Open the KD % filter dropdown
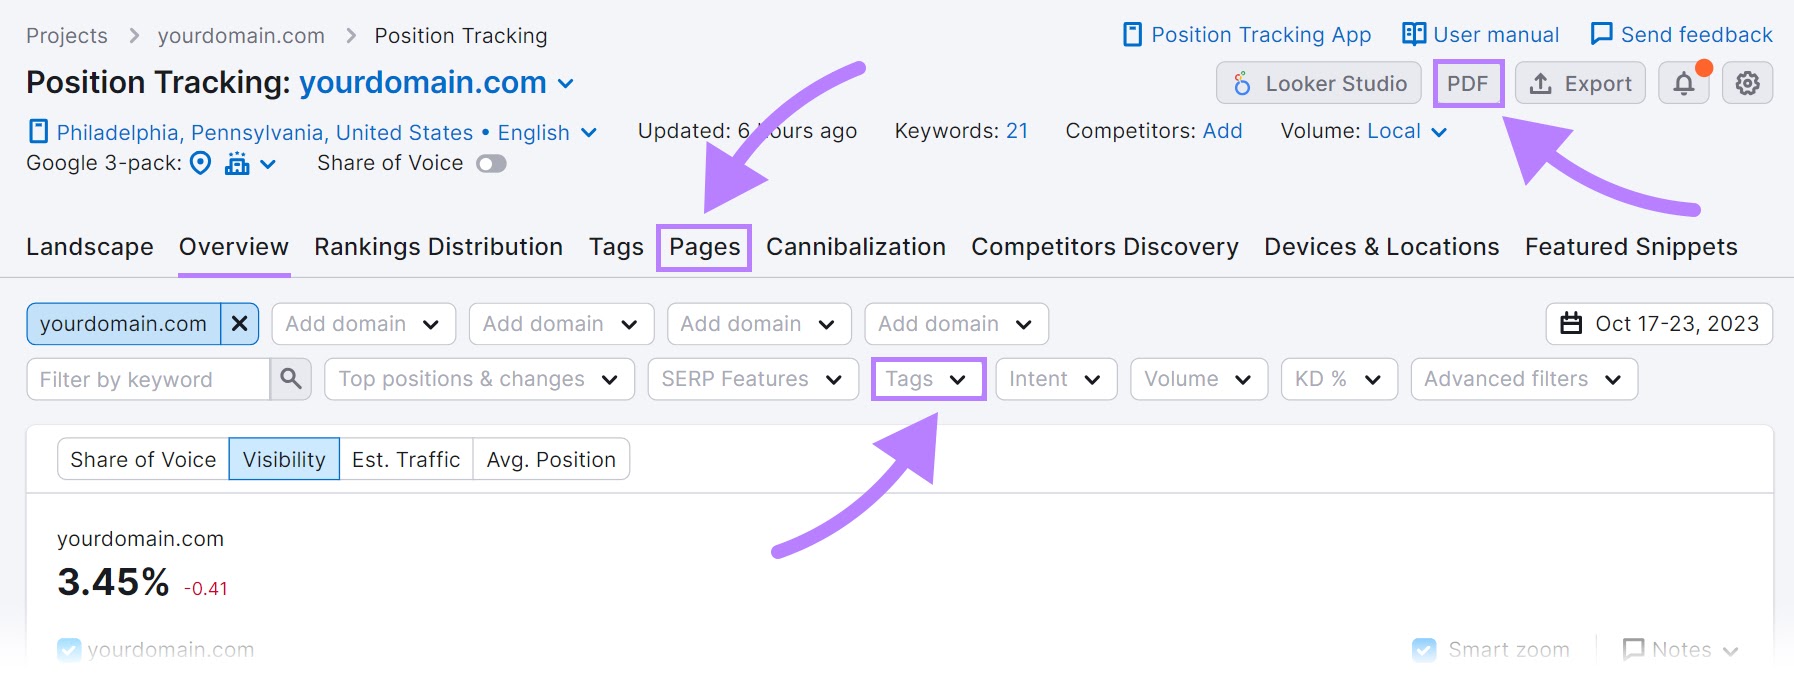This screenshot has width=1794, height=682. 1339,379
